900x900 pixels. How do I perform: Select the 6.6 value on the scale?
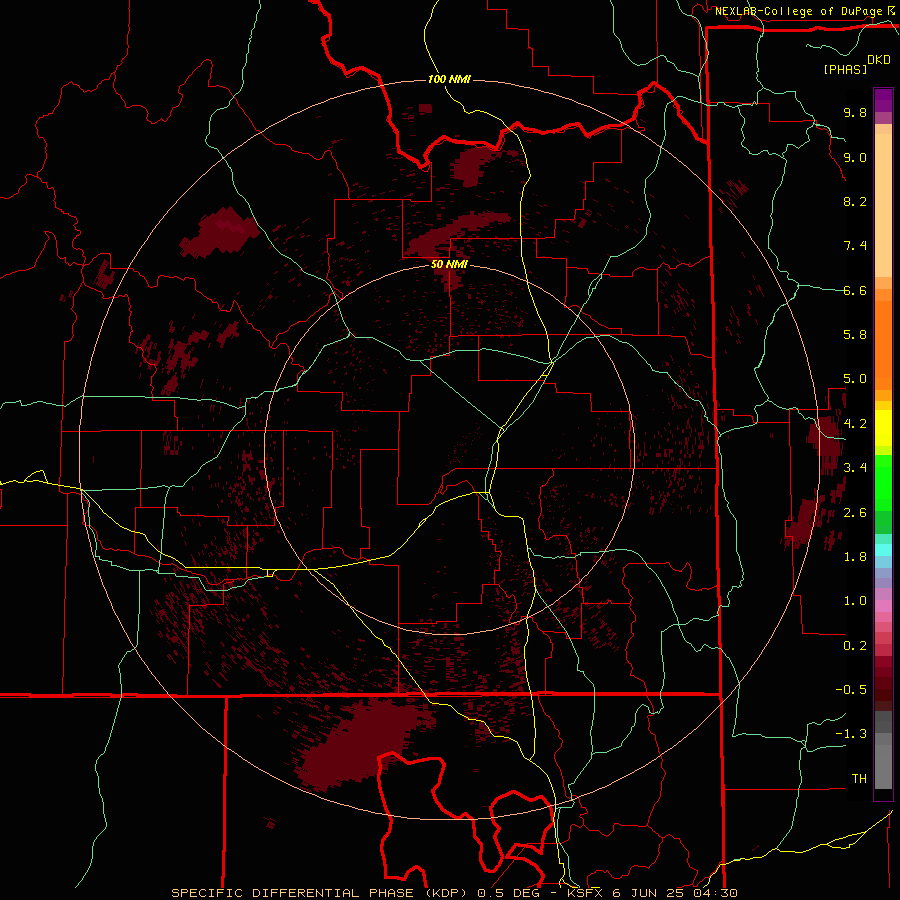pos(855,290)
